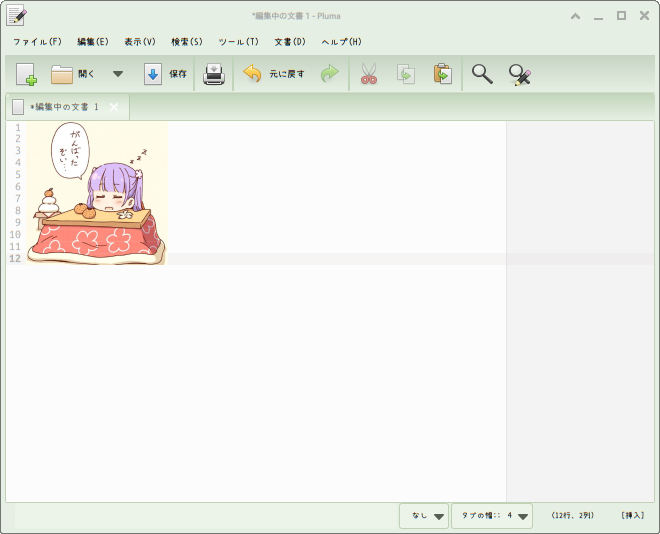Image resolution: width=660 pixels, height=534 pixels.
Task: Print the document with the printer icon
Action: (x=214, y=74)
